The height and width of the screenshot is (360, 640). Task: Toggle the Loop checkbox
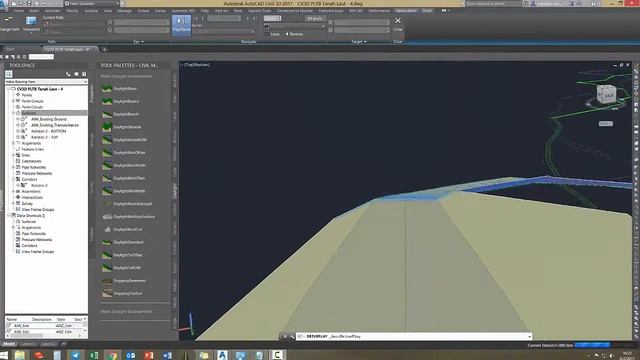(x=267, y=34)
